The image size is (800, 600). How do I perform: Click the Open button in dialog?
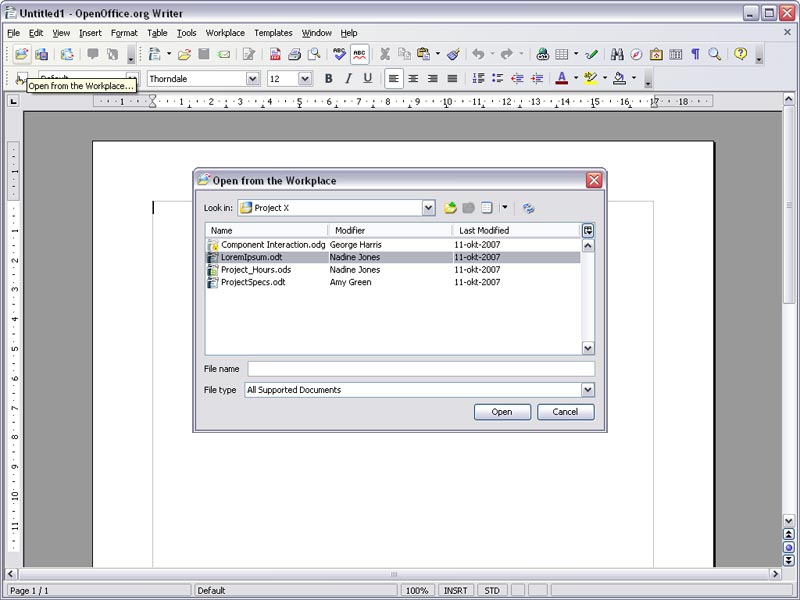[x=502, y=412]
